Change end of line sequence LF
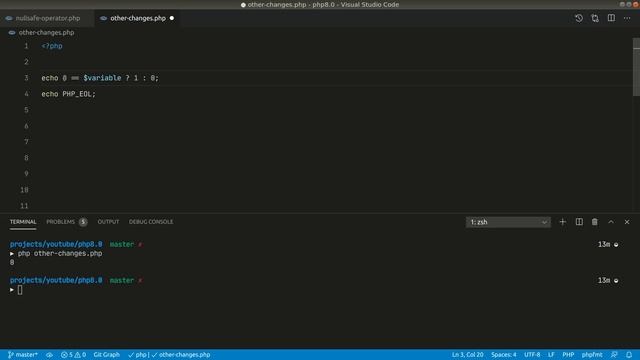The image size is (640, 360). point(551,355)
